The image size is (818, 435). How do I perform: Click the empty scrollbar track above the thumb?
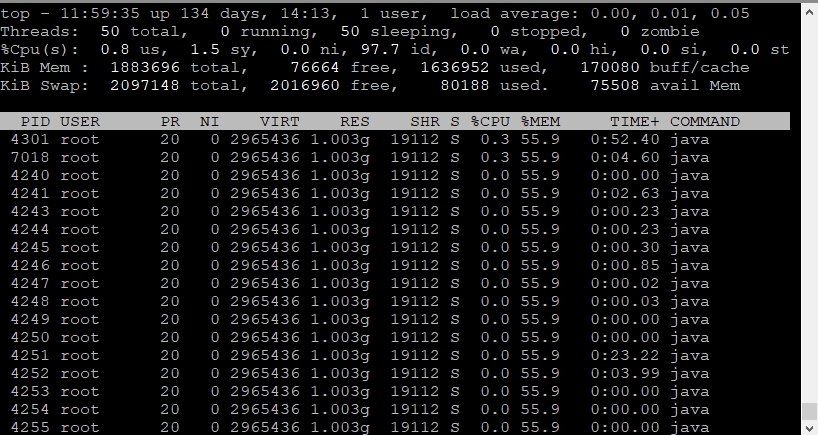[808, 200]
